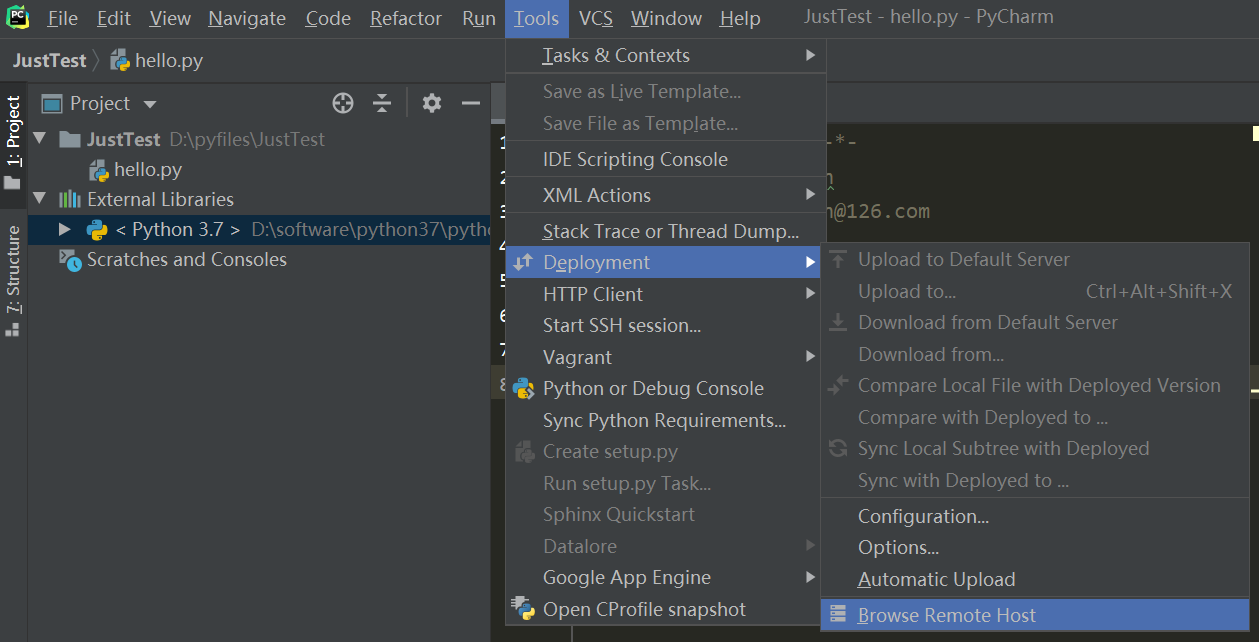This screenshot has height=642, width=1259.
Task: Click the locate-in-project target icon
Action: [x=343, y=103]
